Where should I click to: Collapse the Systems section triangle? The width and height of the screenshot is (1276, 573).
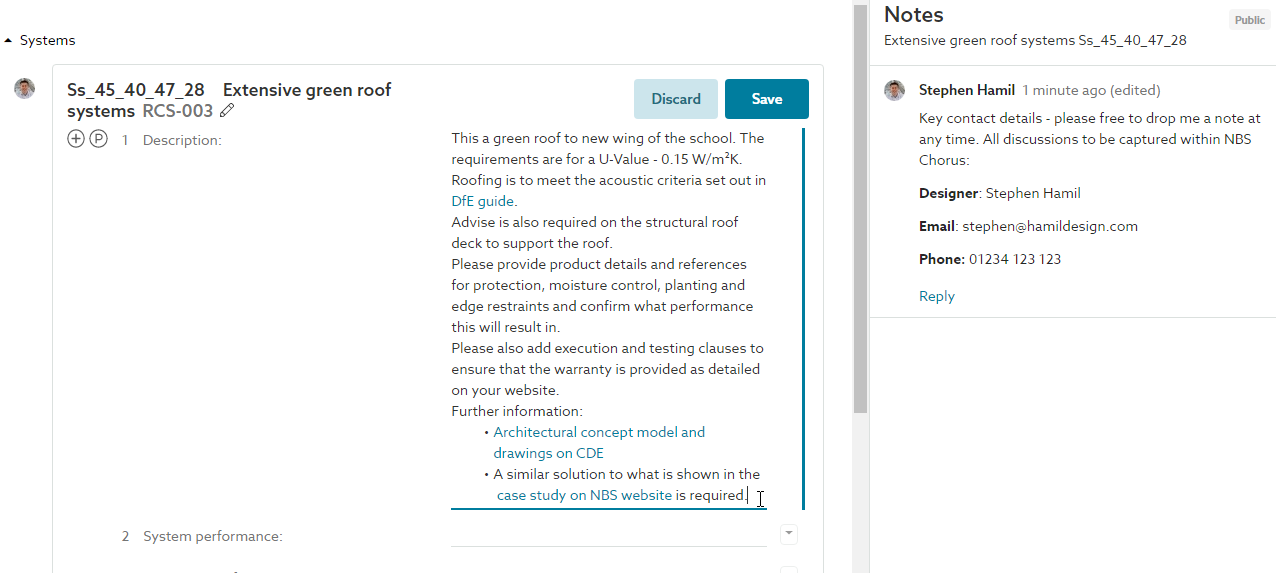tap(9, 41)
